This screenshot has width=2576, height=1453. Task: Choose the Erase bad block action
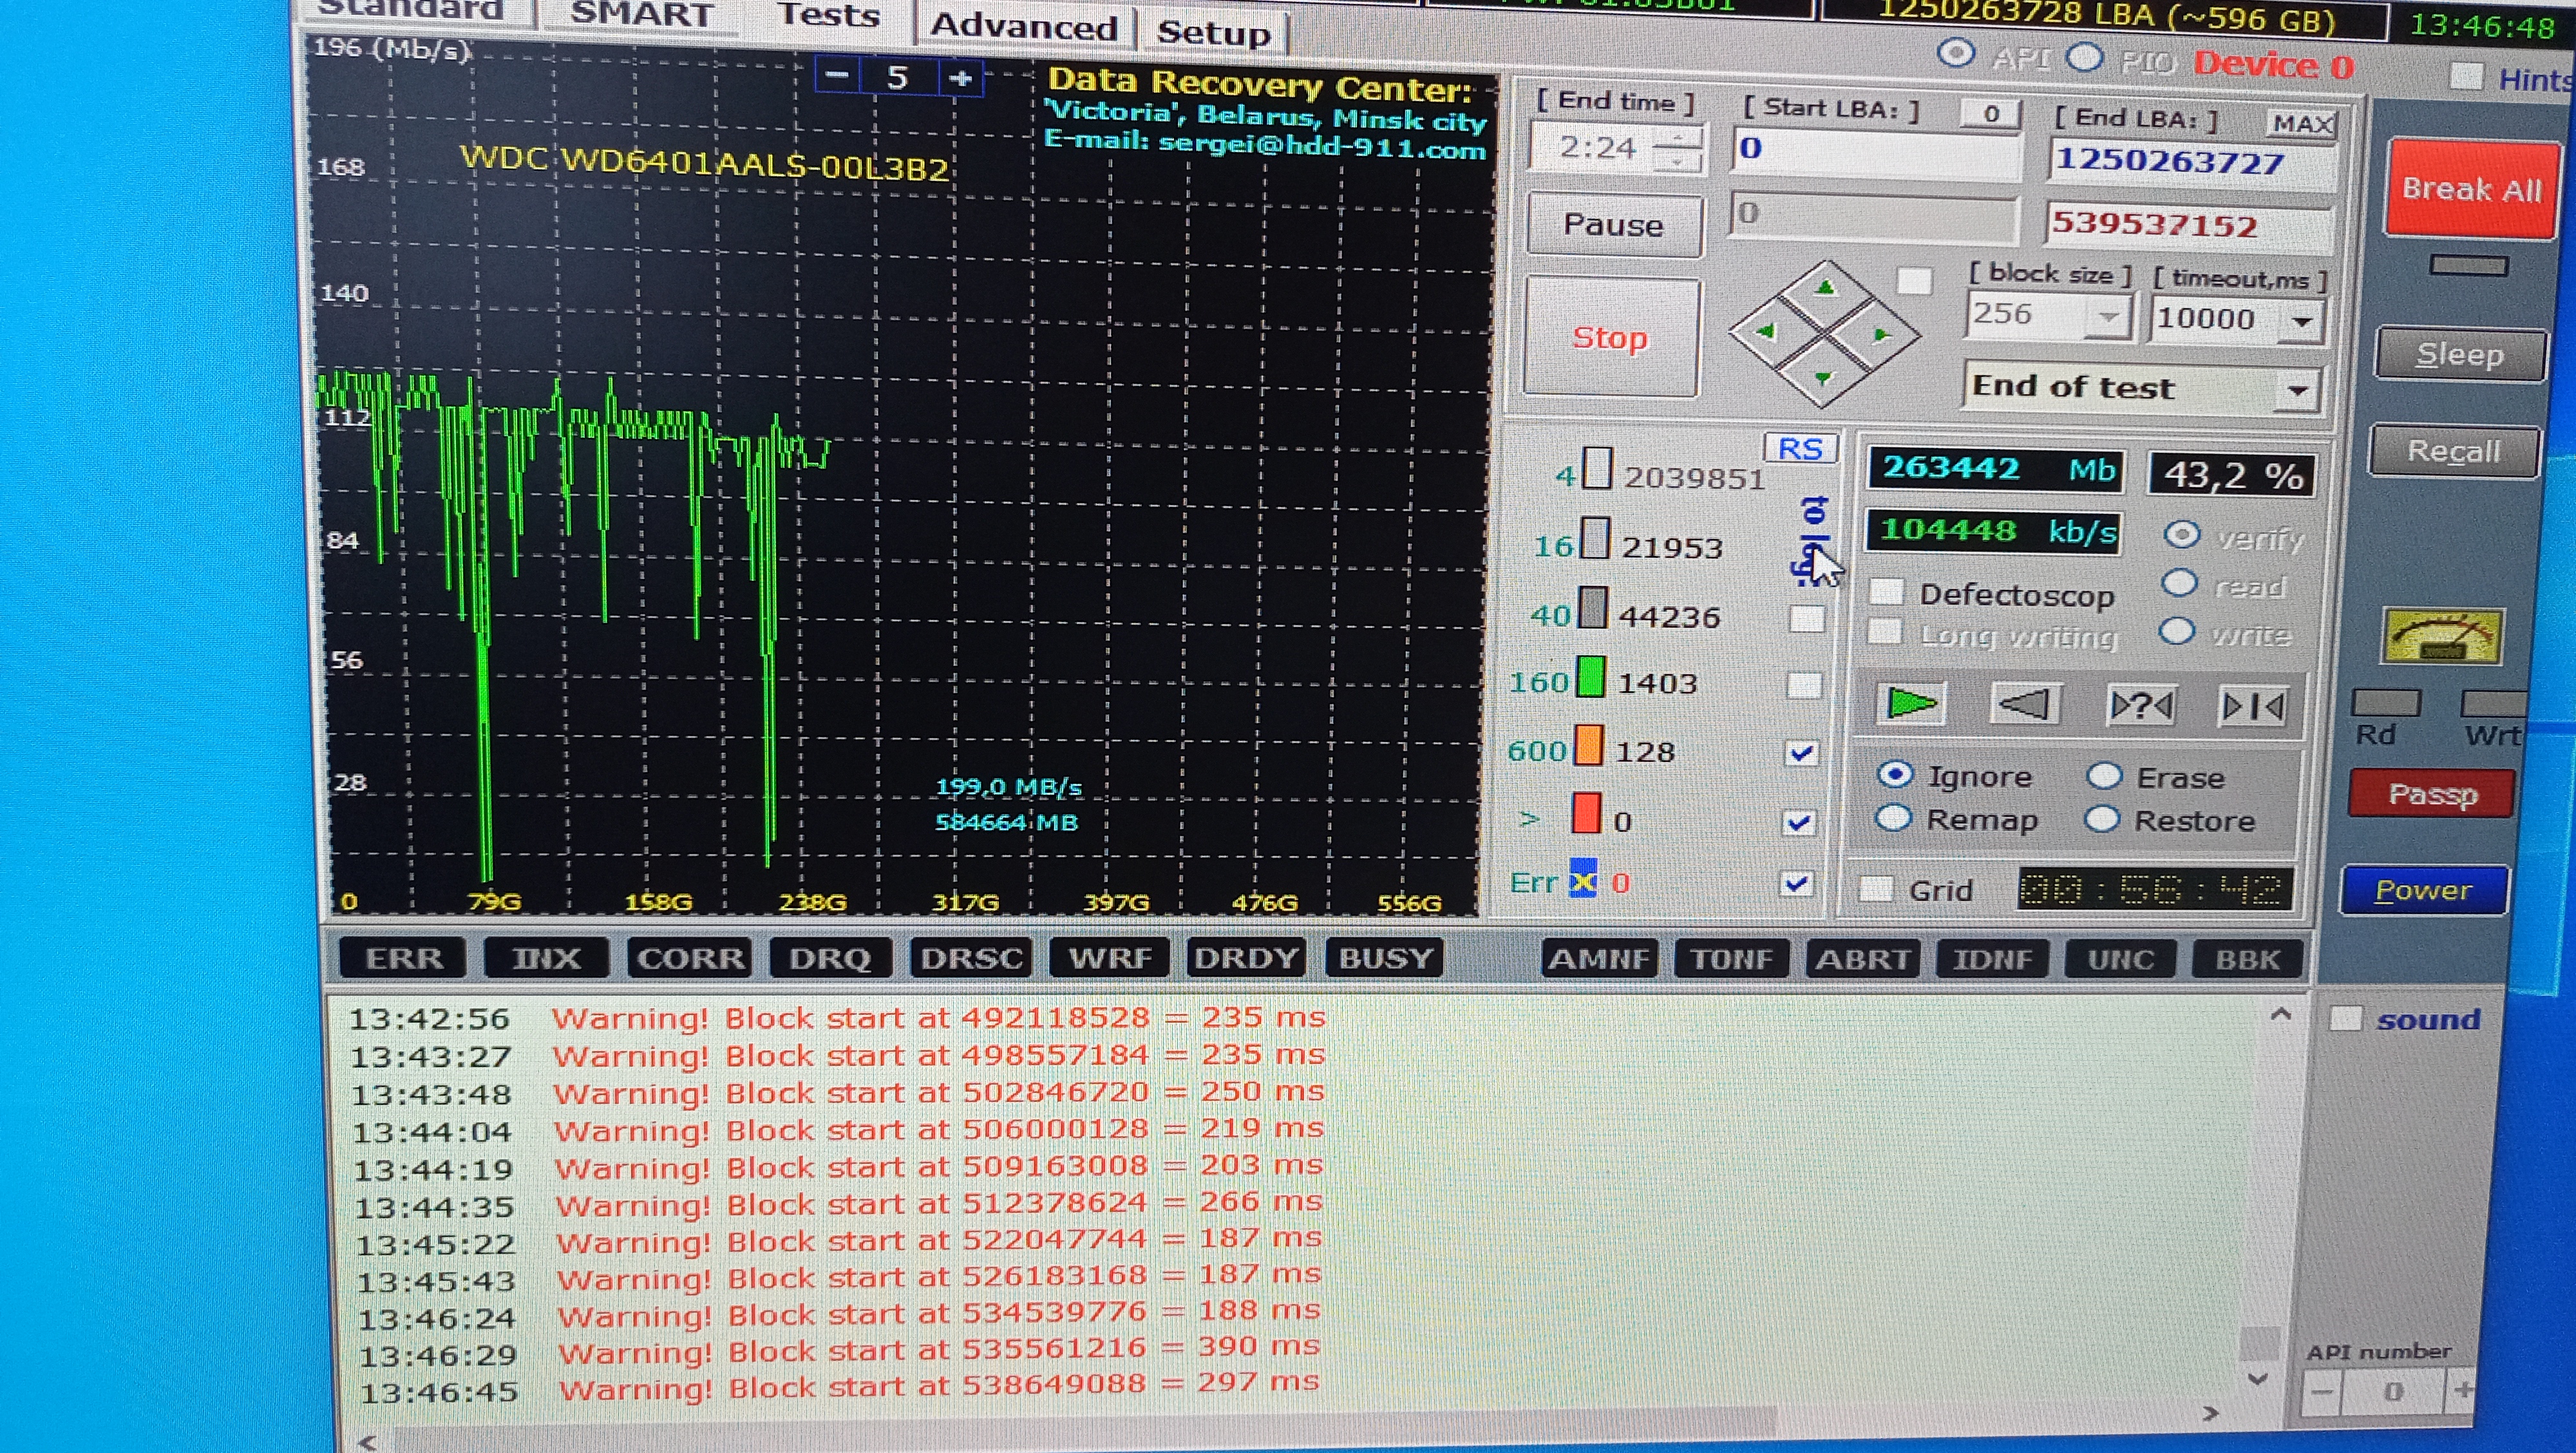pyautogui.click(x=2104, y=776)
